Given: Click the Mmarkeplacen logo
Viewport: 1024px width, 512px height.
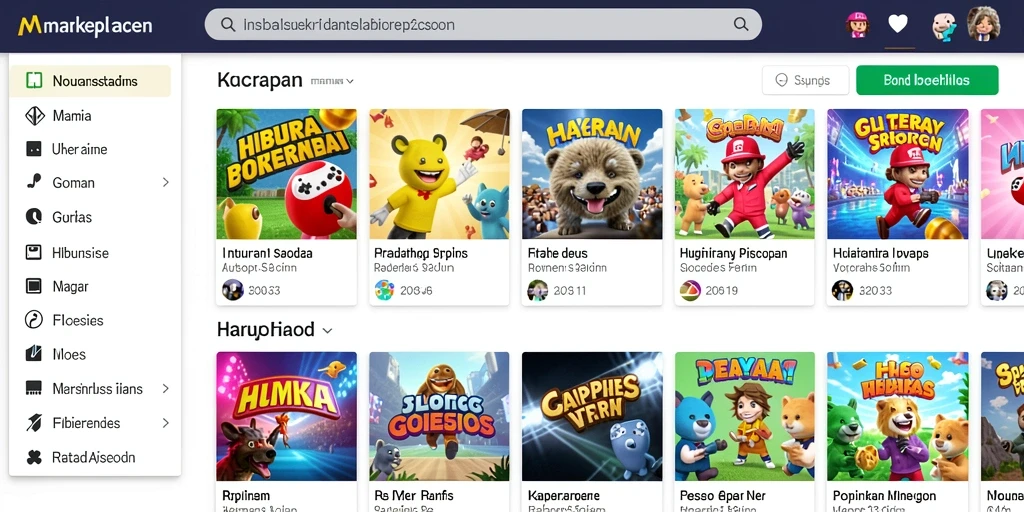Looking at the screenshot, I should coord(85,26).
